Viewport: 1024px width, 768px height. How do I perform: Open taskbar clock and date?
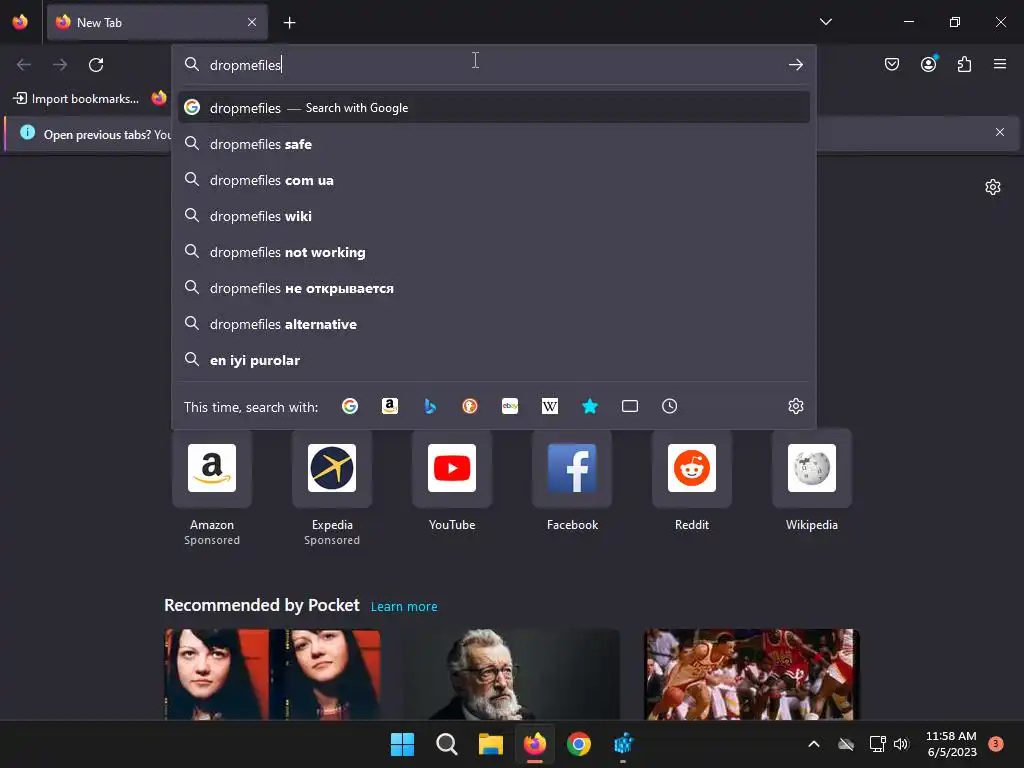[952, 744]
